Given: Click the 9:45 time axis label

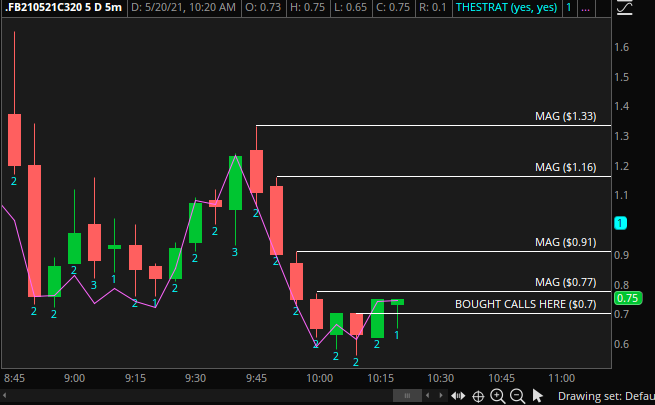Looking at the screenshot, I should 256,378.
